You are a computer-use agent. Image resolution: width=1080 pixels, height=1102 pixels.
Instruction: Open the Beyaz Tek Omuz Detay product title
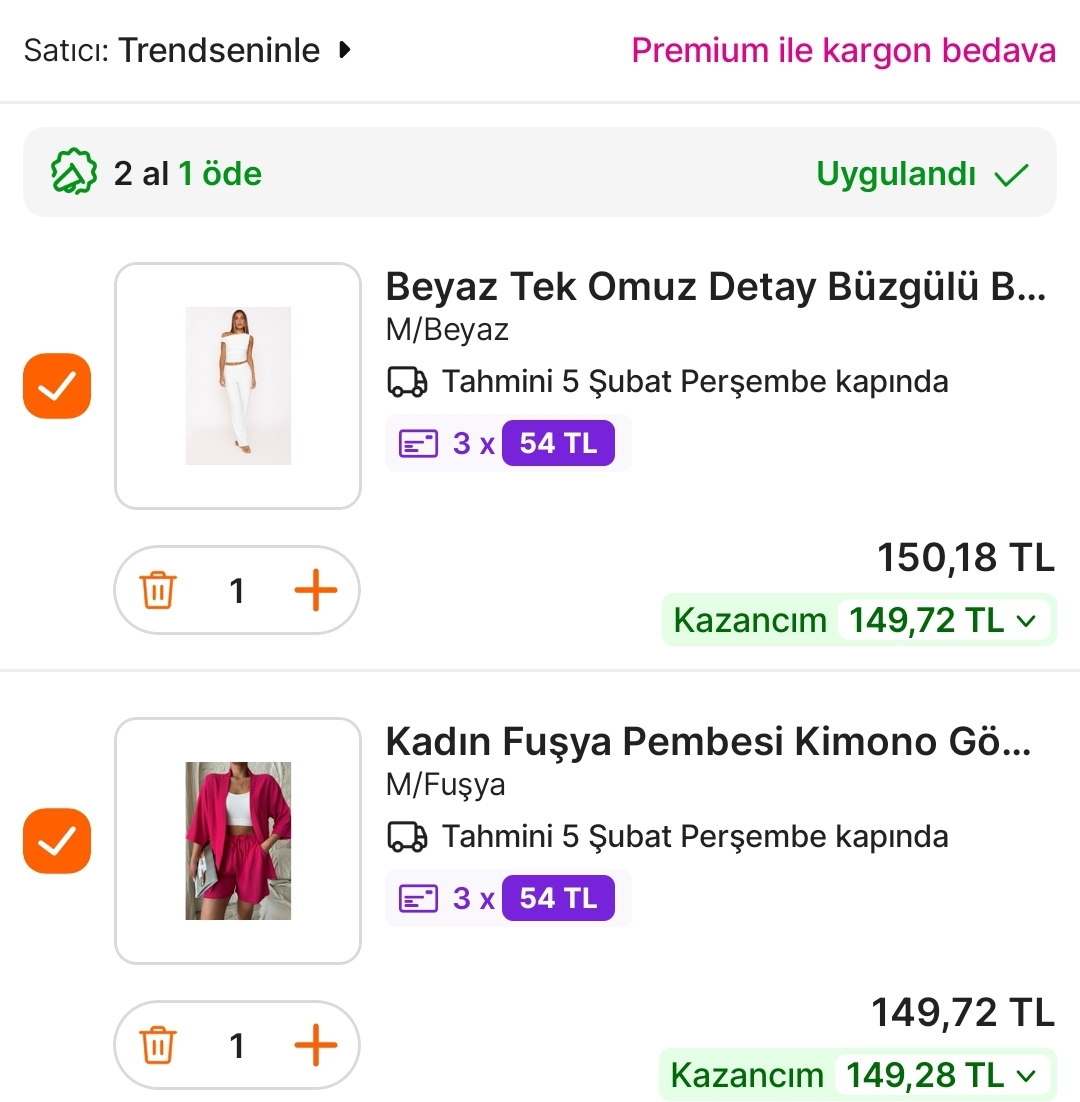coord(715,288)
